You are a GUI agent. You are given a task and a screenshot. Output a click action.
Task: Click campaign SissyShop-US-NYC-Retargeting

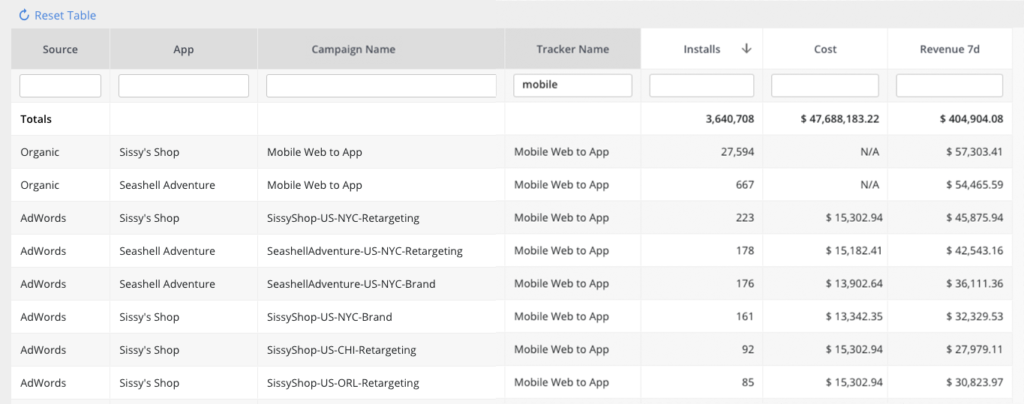343,218
